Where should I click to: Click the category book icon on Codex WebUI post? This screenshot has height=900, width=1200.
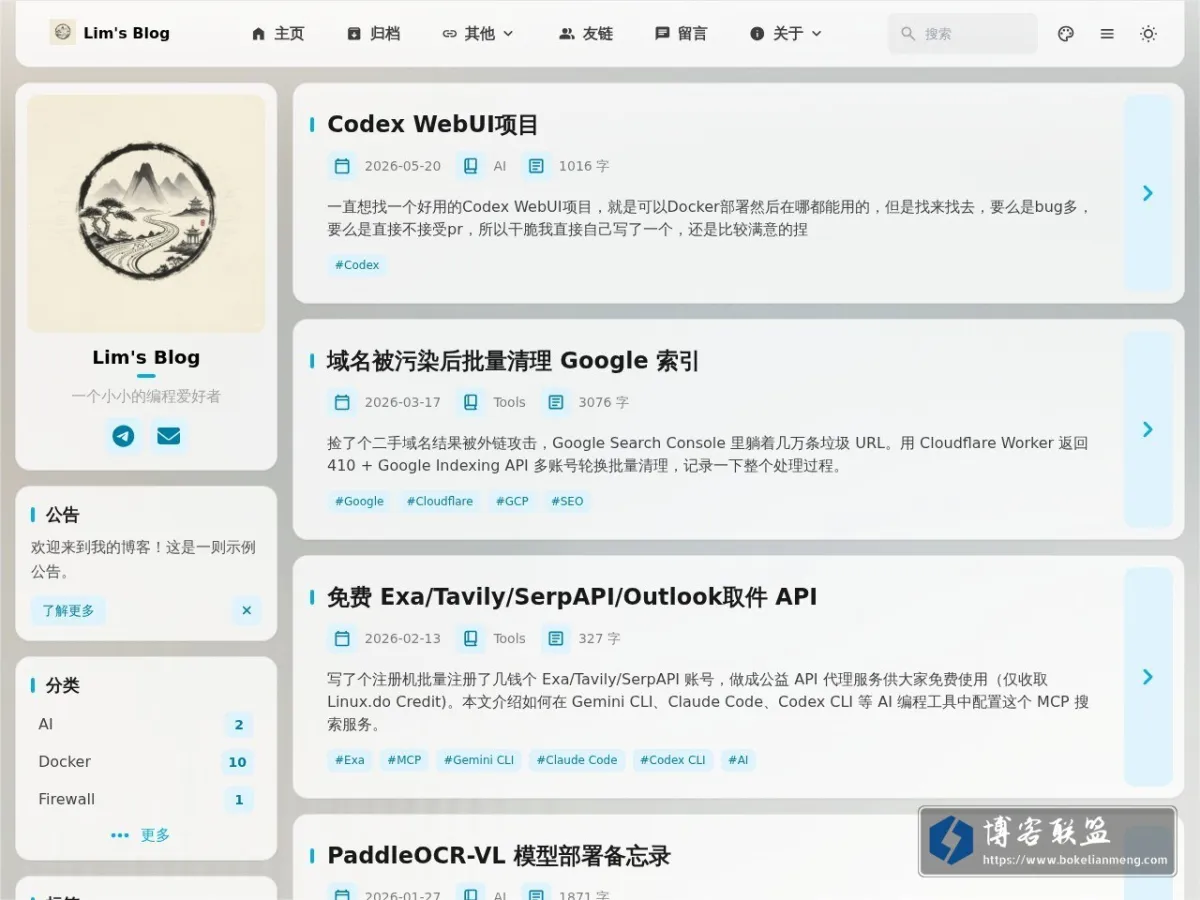[x=470, y=166]
